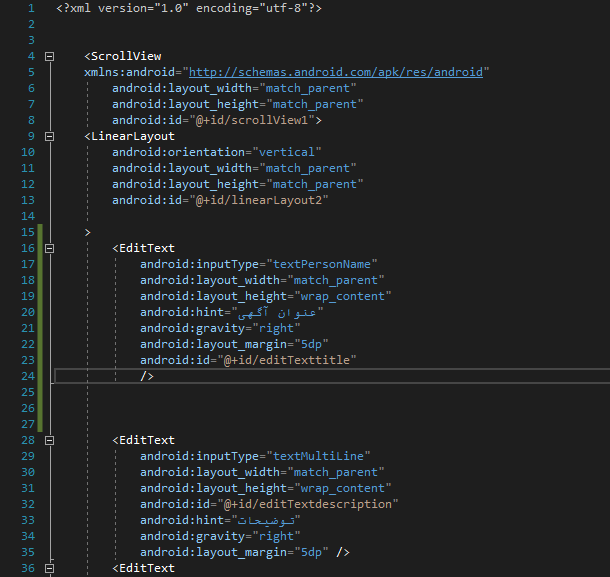Click the lone ">" on line 15
Viewport: 610px width, 577px height.
[x=88, y=232]
